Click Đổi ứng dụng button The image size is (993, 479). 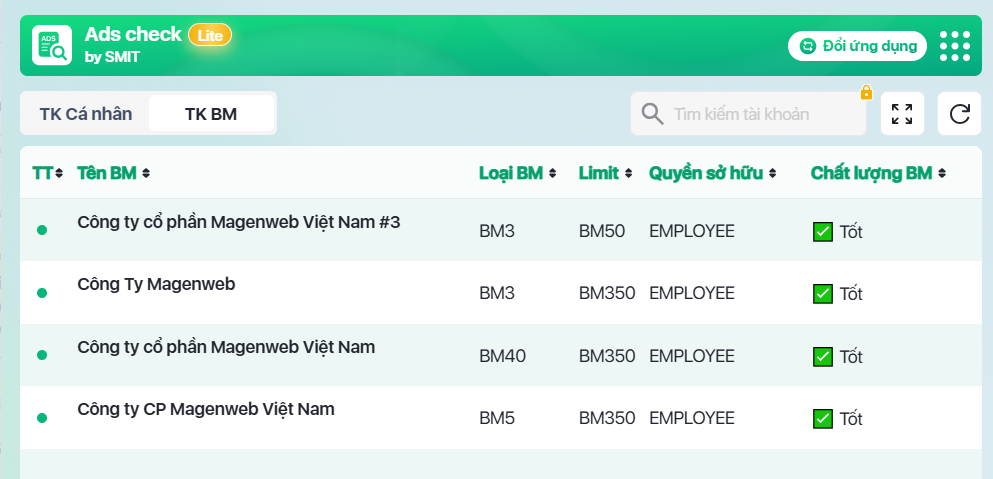point(857,46)
